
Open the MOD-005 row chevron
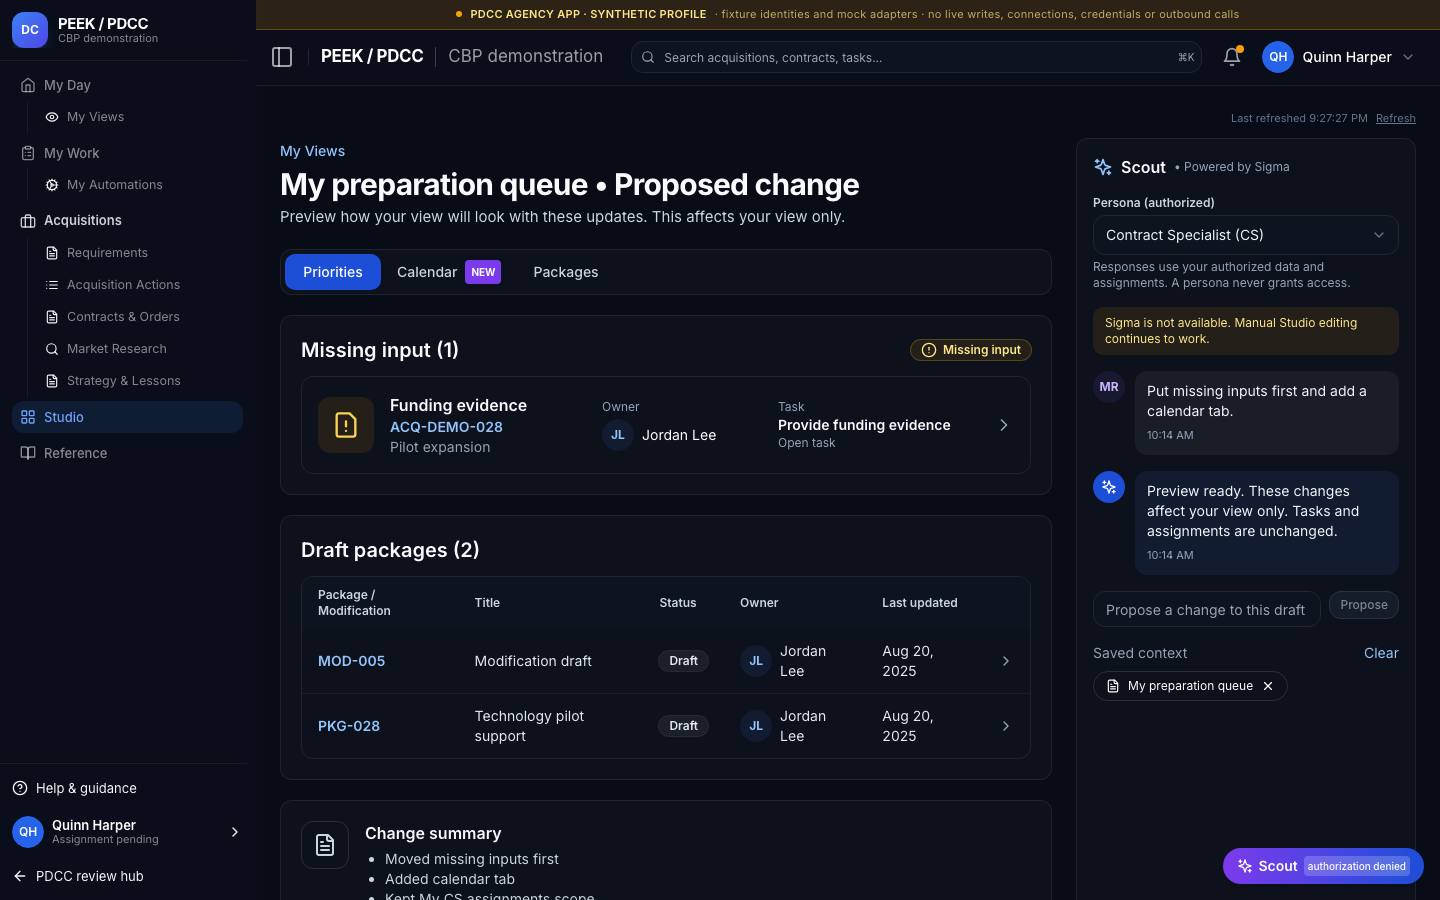[x=1006, y=661]
